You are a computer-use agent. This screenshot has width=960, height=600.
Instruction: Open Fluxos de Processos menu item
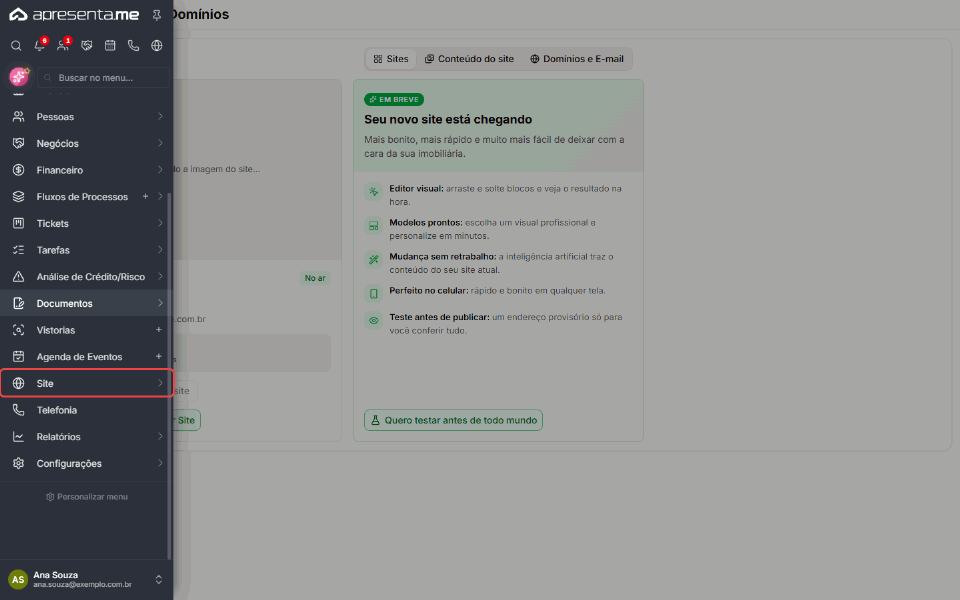tap(86, 197)
